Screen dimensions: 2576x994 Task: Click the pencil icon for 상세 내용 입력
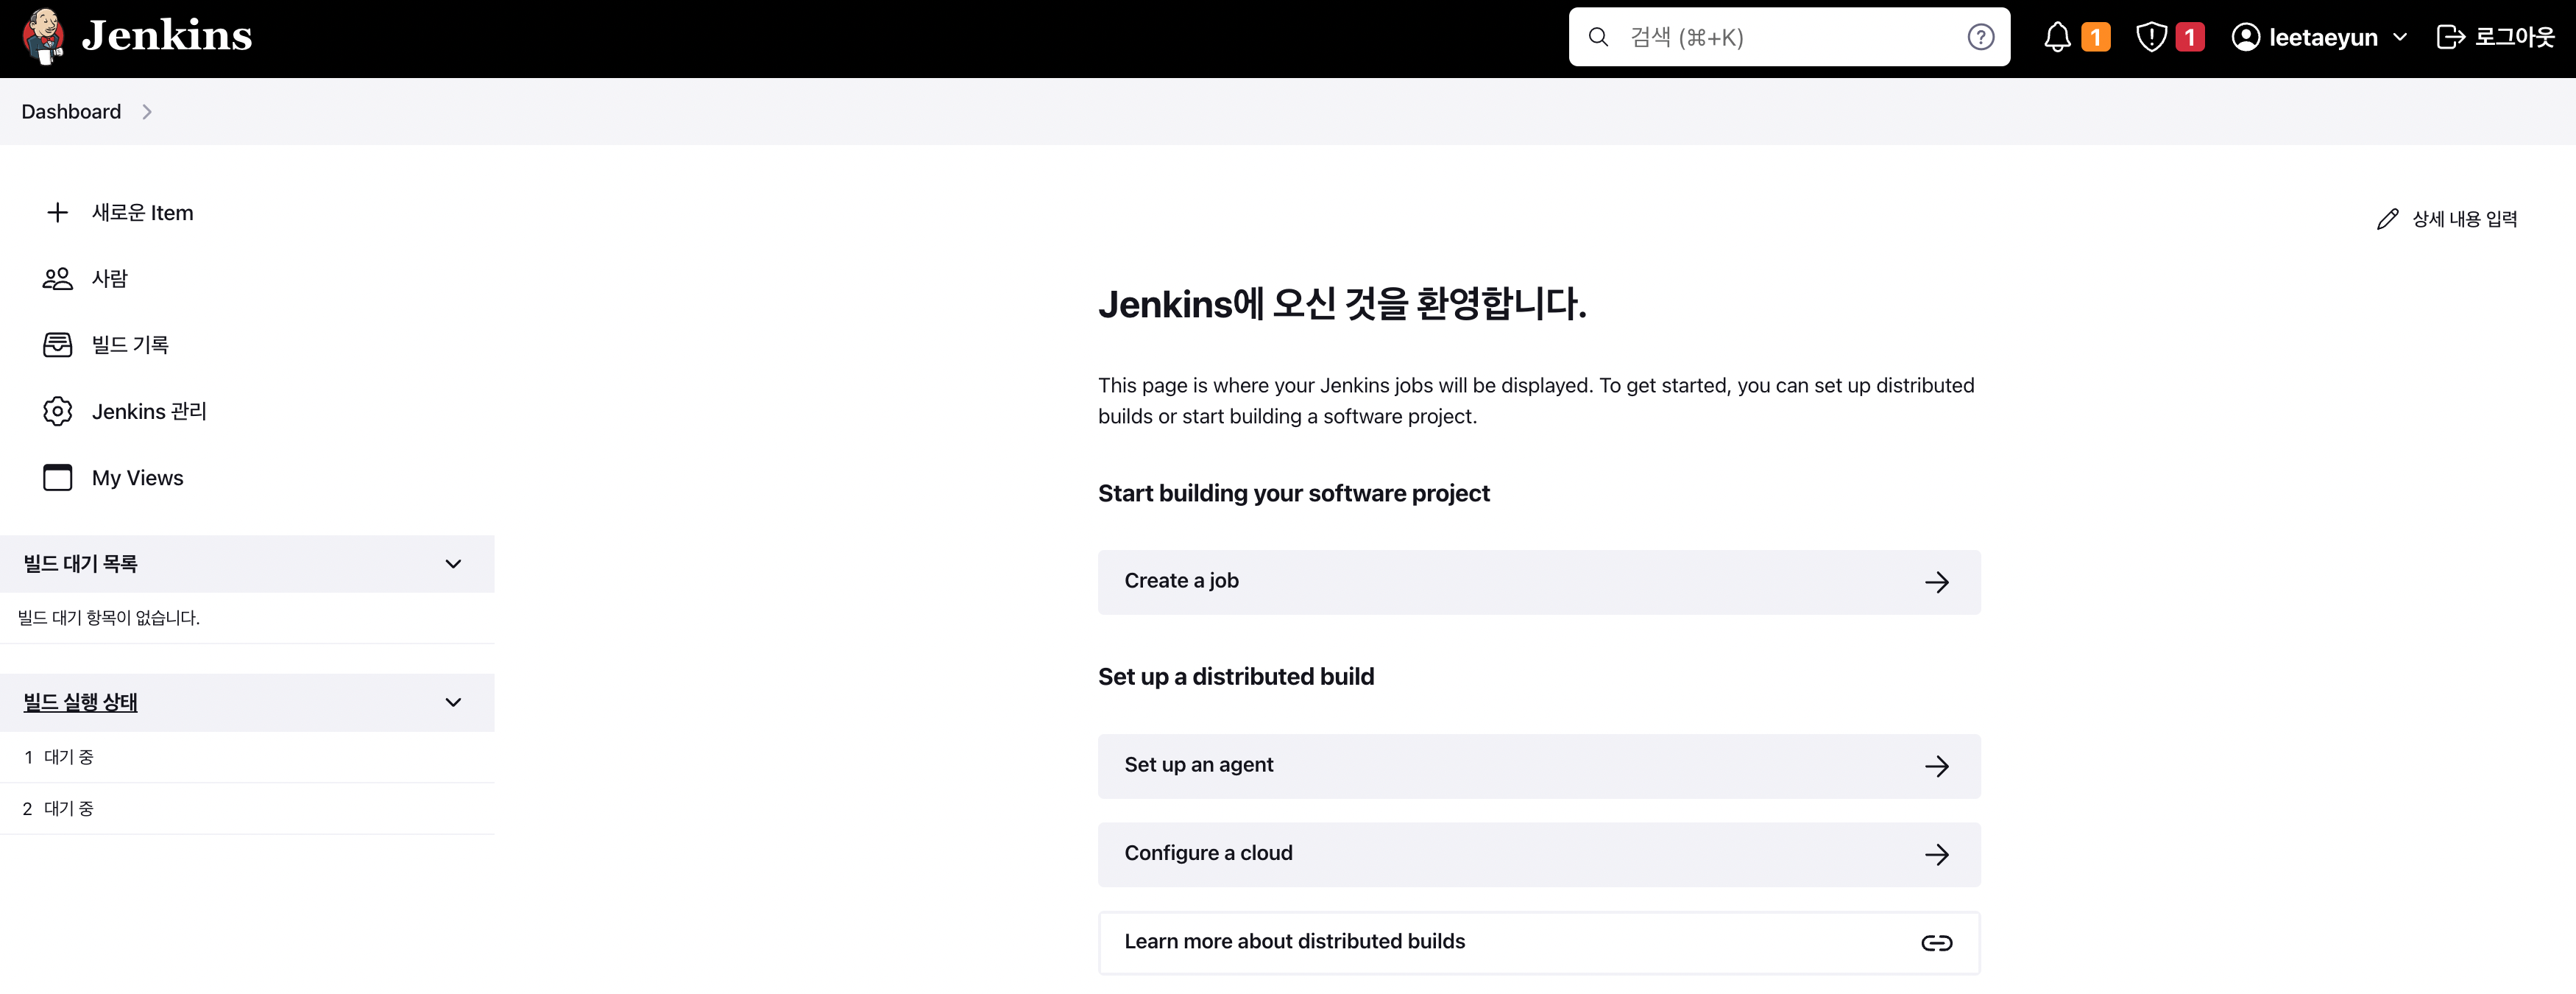click(x=2387, y=219)
